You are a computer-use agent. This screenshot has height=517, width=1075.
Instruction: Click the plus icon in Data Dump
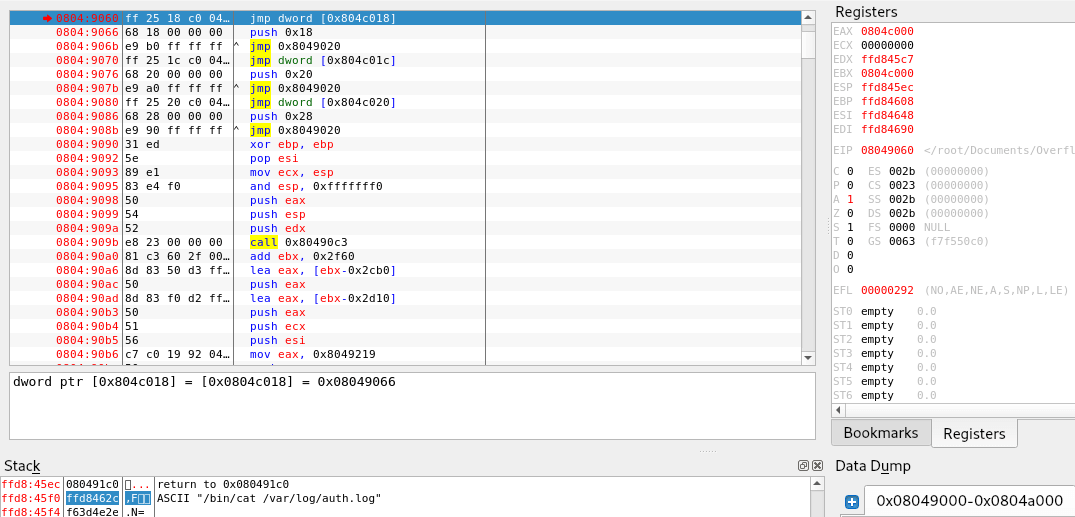pyautogui.click(x=852, y=502)
